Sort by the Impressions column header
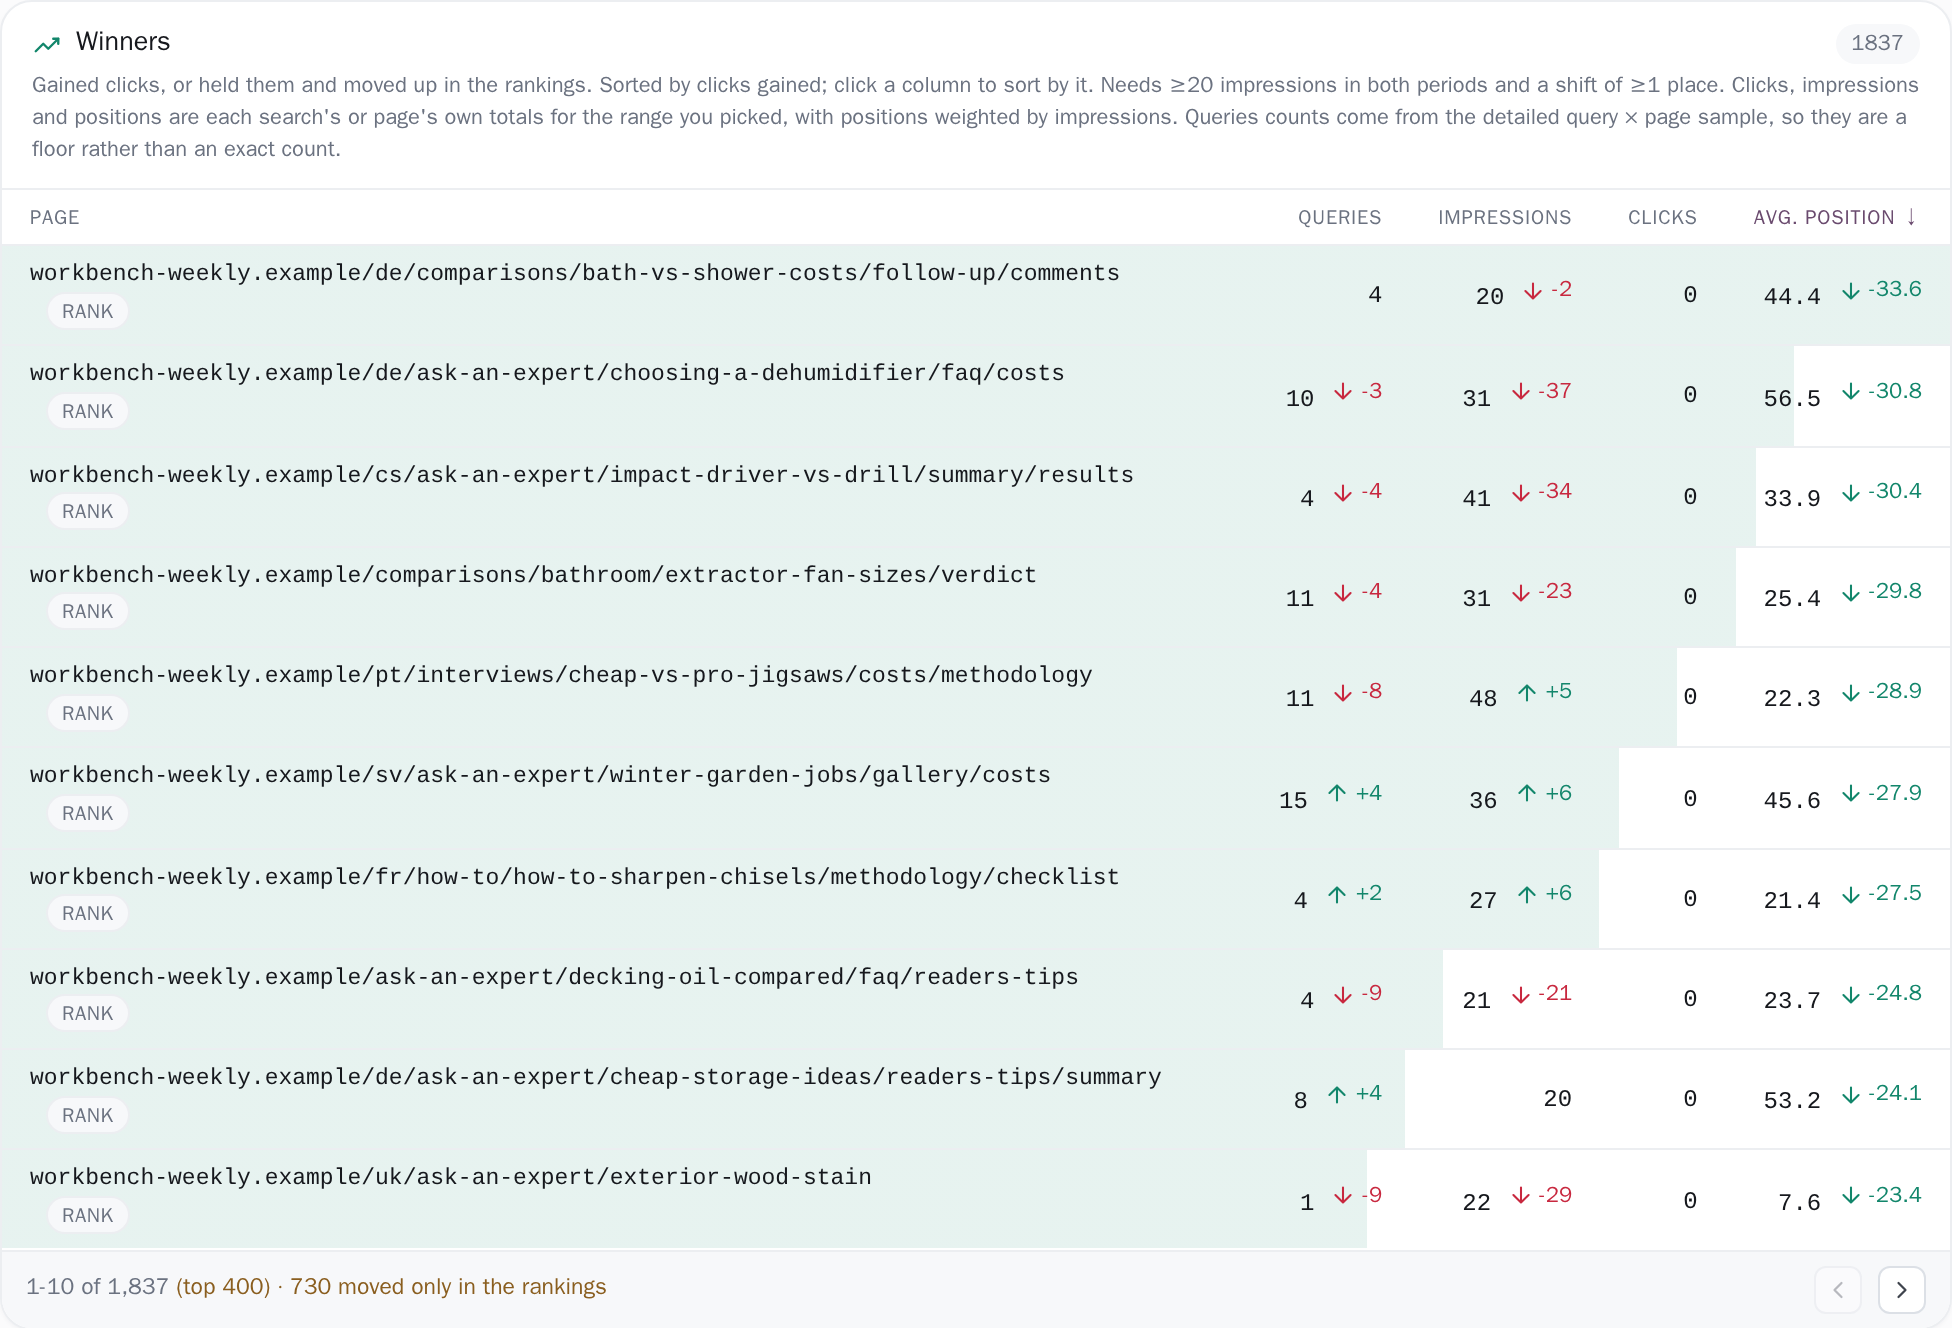 1504,217
